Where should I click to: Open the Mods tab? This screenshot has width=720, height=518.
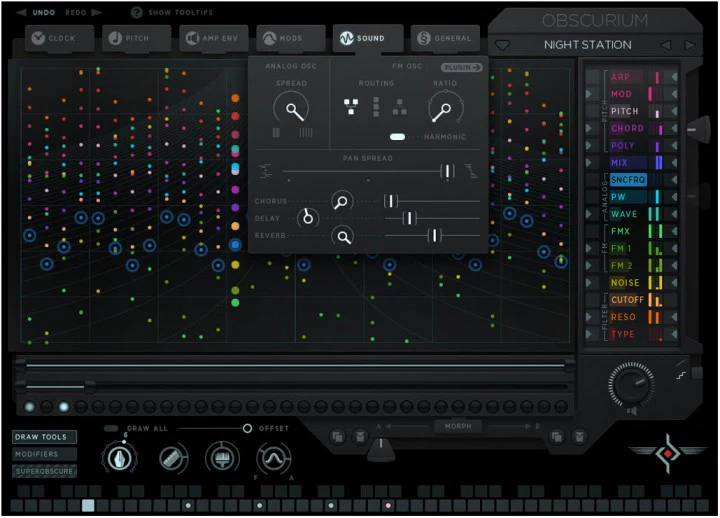click(x=291, y=38)
